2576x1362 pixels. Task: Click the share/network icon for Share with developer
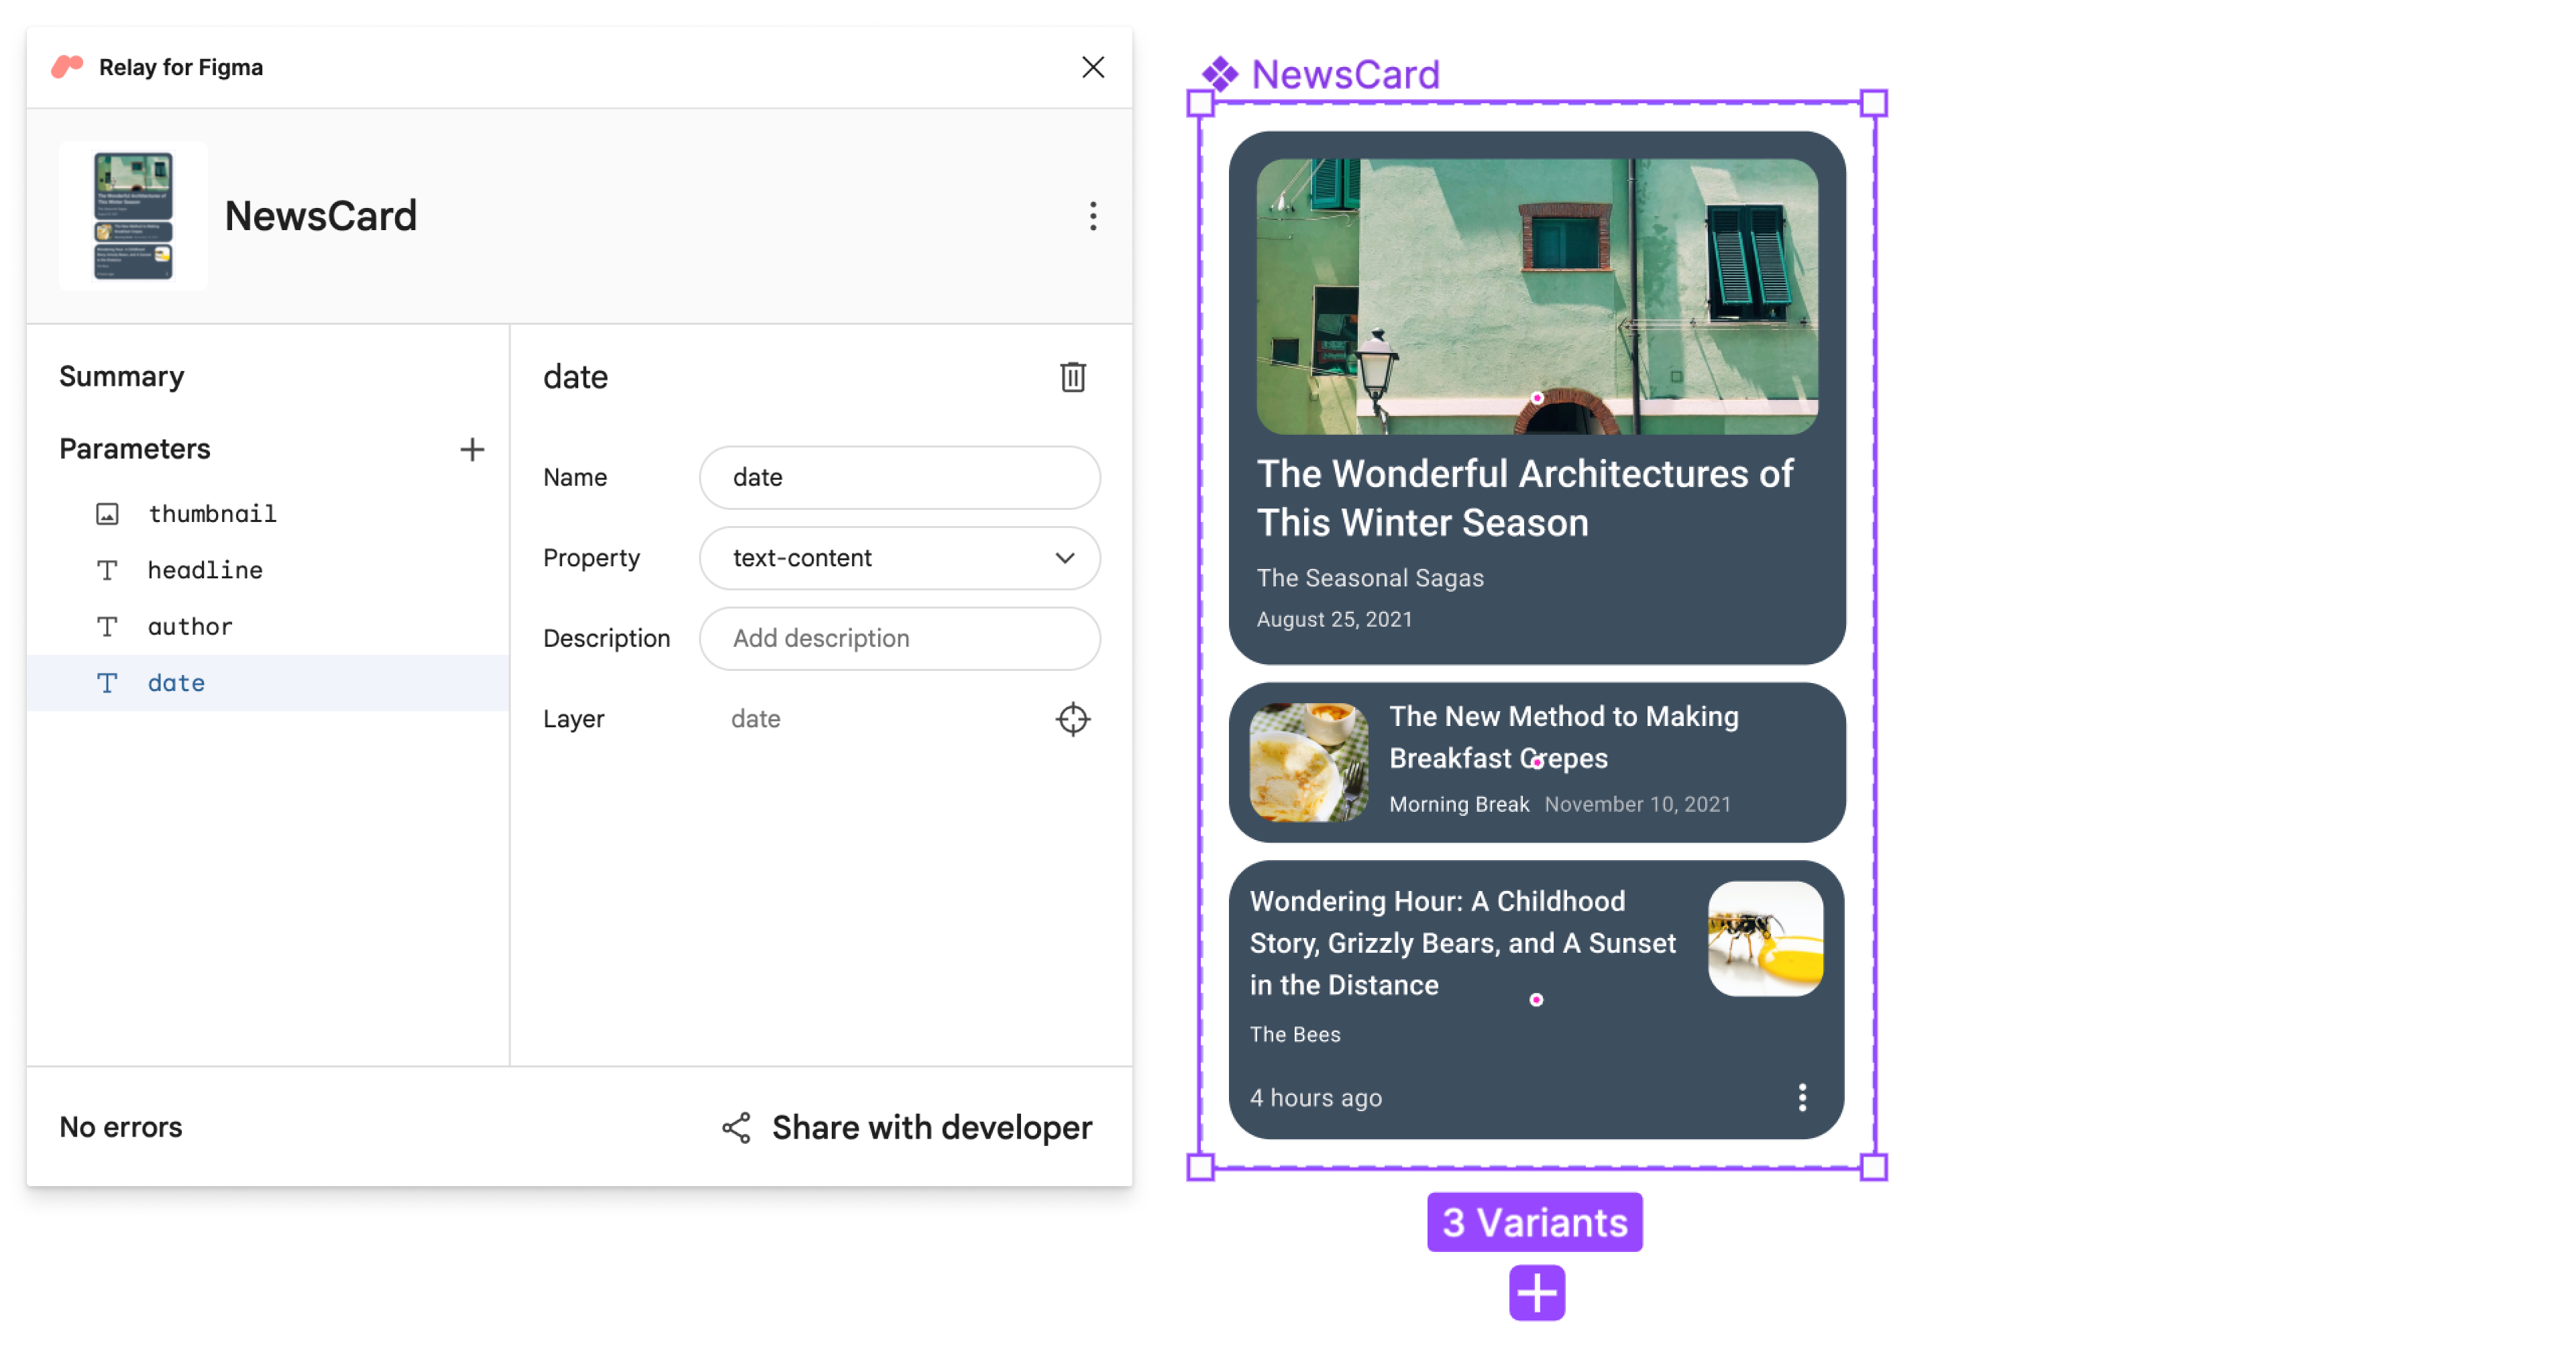click(x=736, y=1127)
